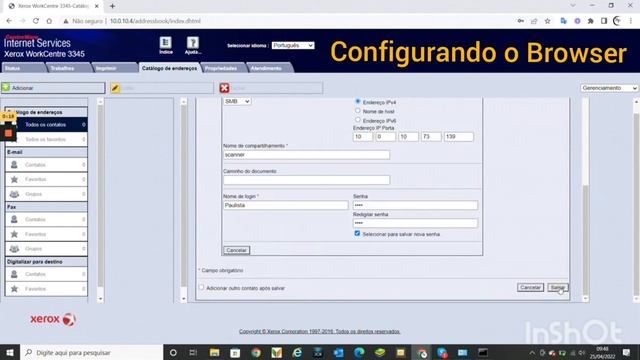Click Cancelar beside the Salvar button

(530, 287)
